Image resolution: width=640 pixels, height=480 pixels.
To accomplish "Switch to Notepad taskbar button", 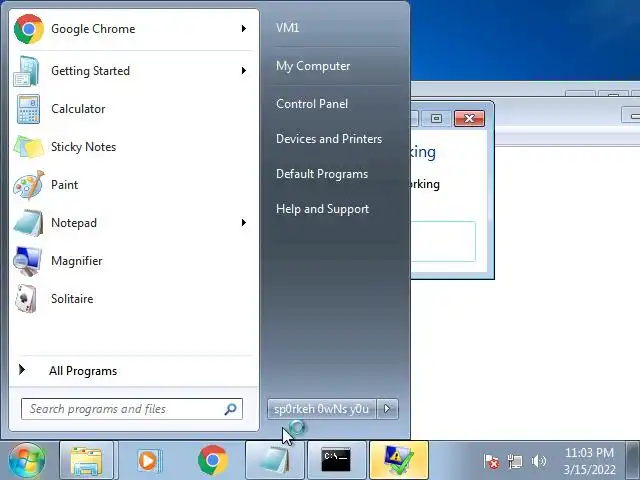I will point(275,460).
